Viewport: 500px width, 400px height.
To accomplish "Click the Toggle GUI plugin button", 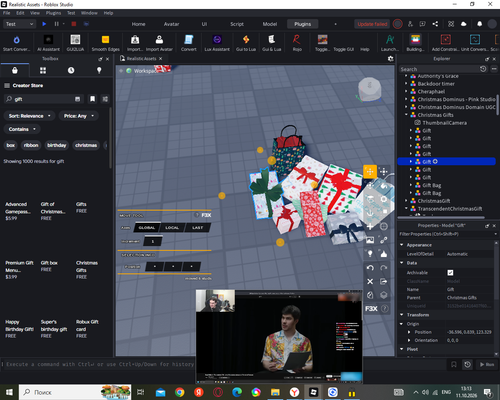I will click(344, 49).
